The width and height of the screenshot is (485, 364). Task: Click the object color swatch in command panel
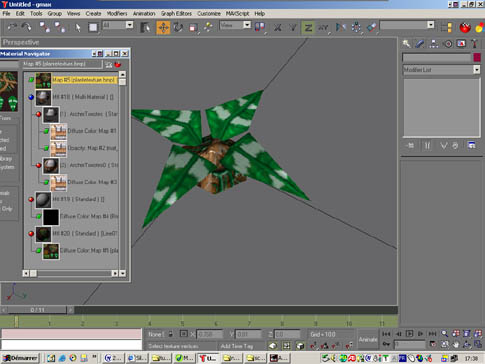click(x=477, y=57)
